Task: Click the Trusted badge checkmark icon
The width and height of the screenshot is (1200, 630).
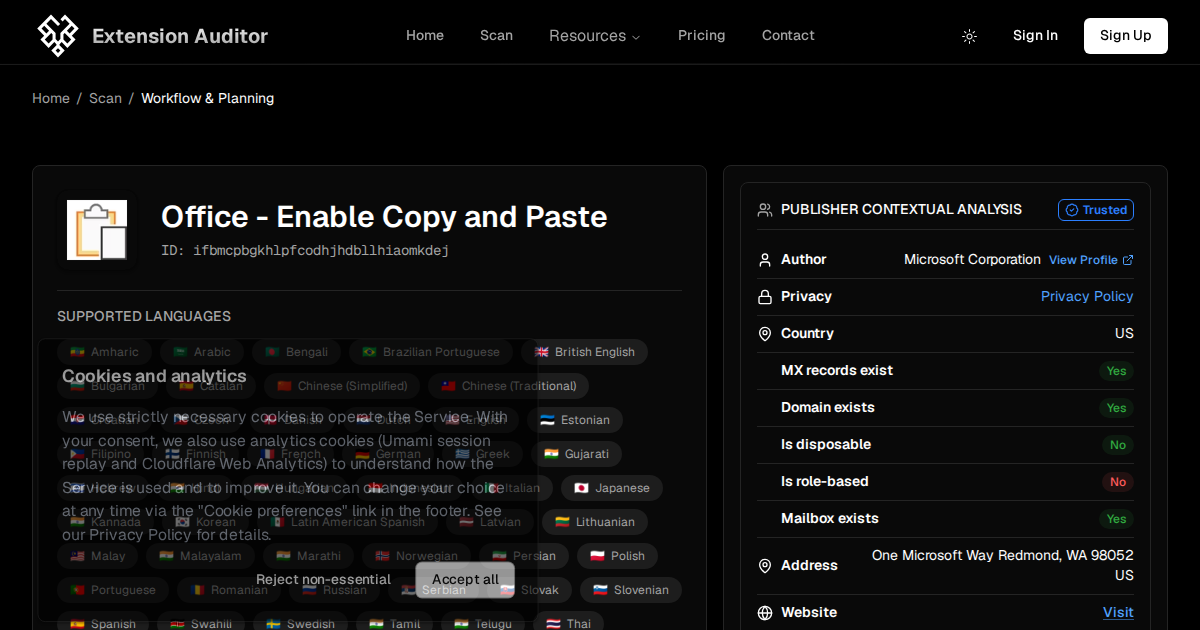Action: [1072, 210]
